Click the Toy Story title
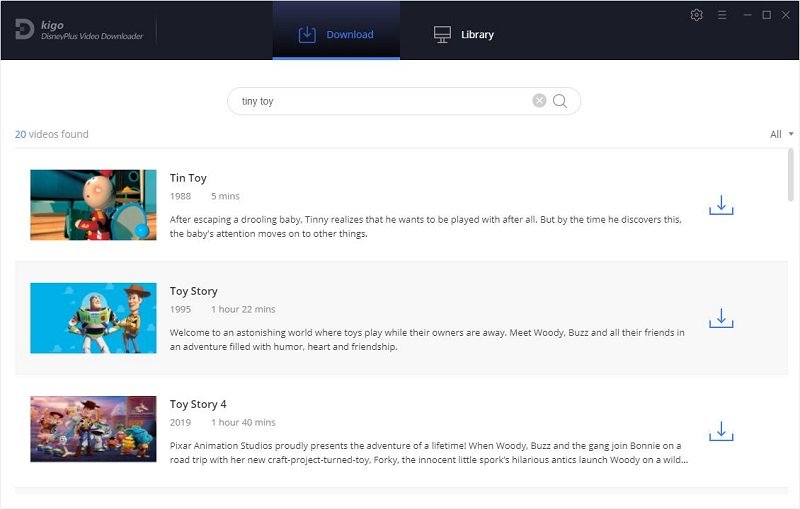This screenshot has height=509, width=800. 193,291
